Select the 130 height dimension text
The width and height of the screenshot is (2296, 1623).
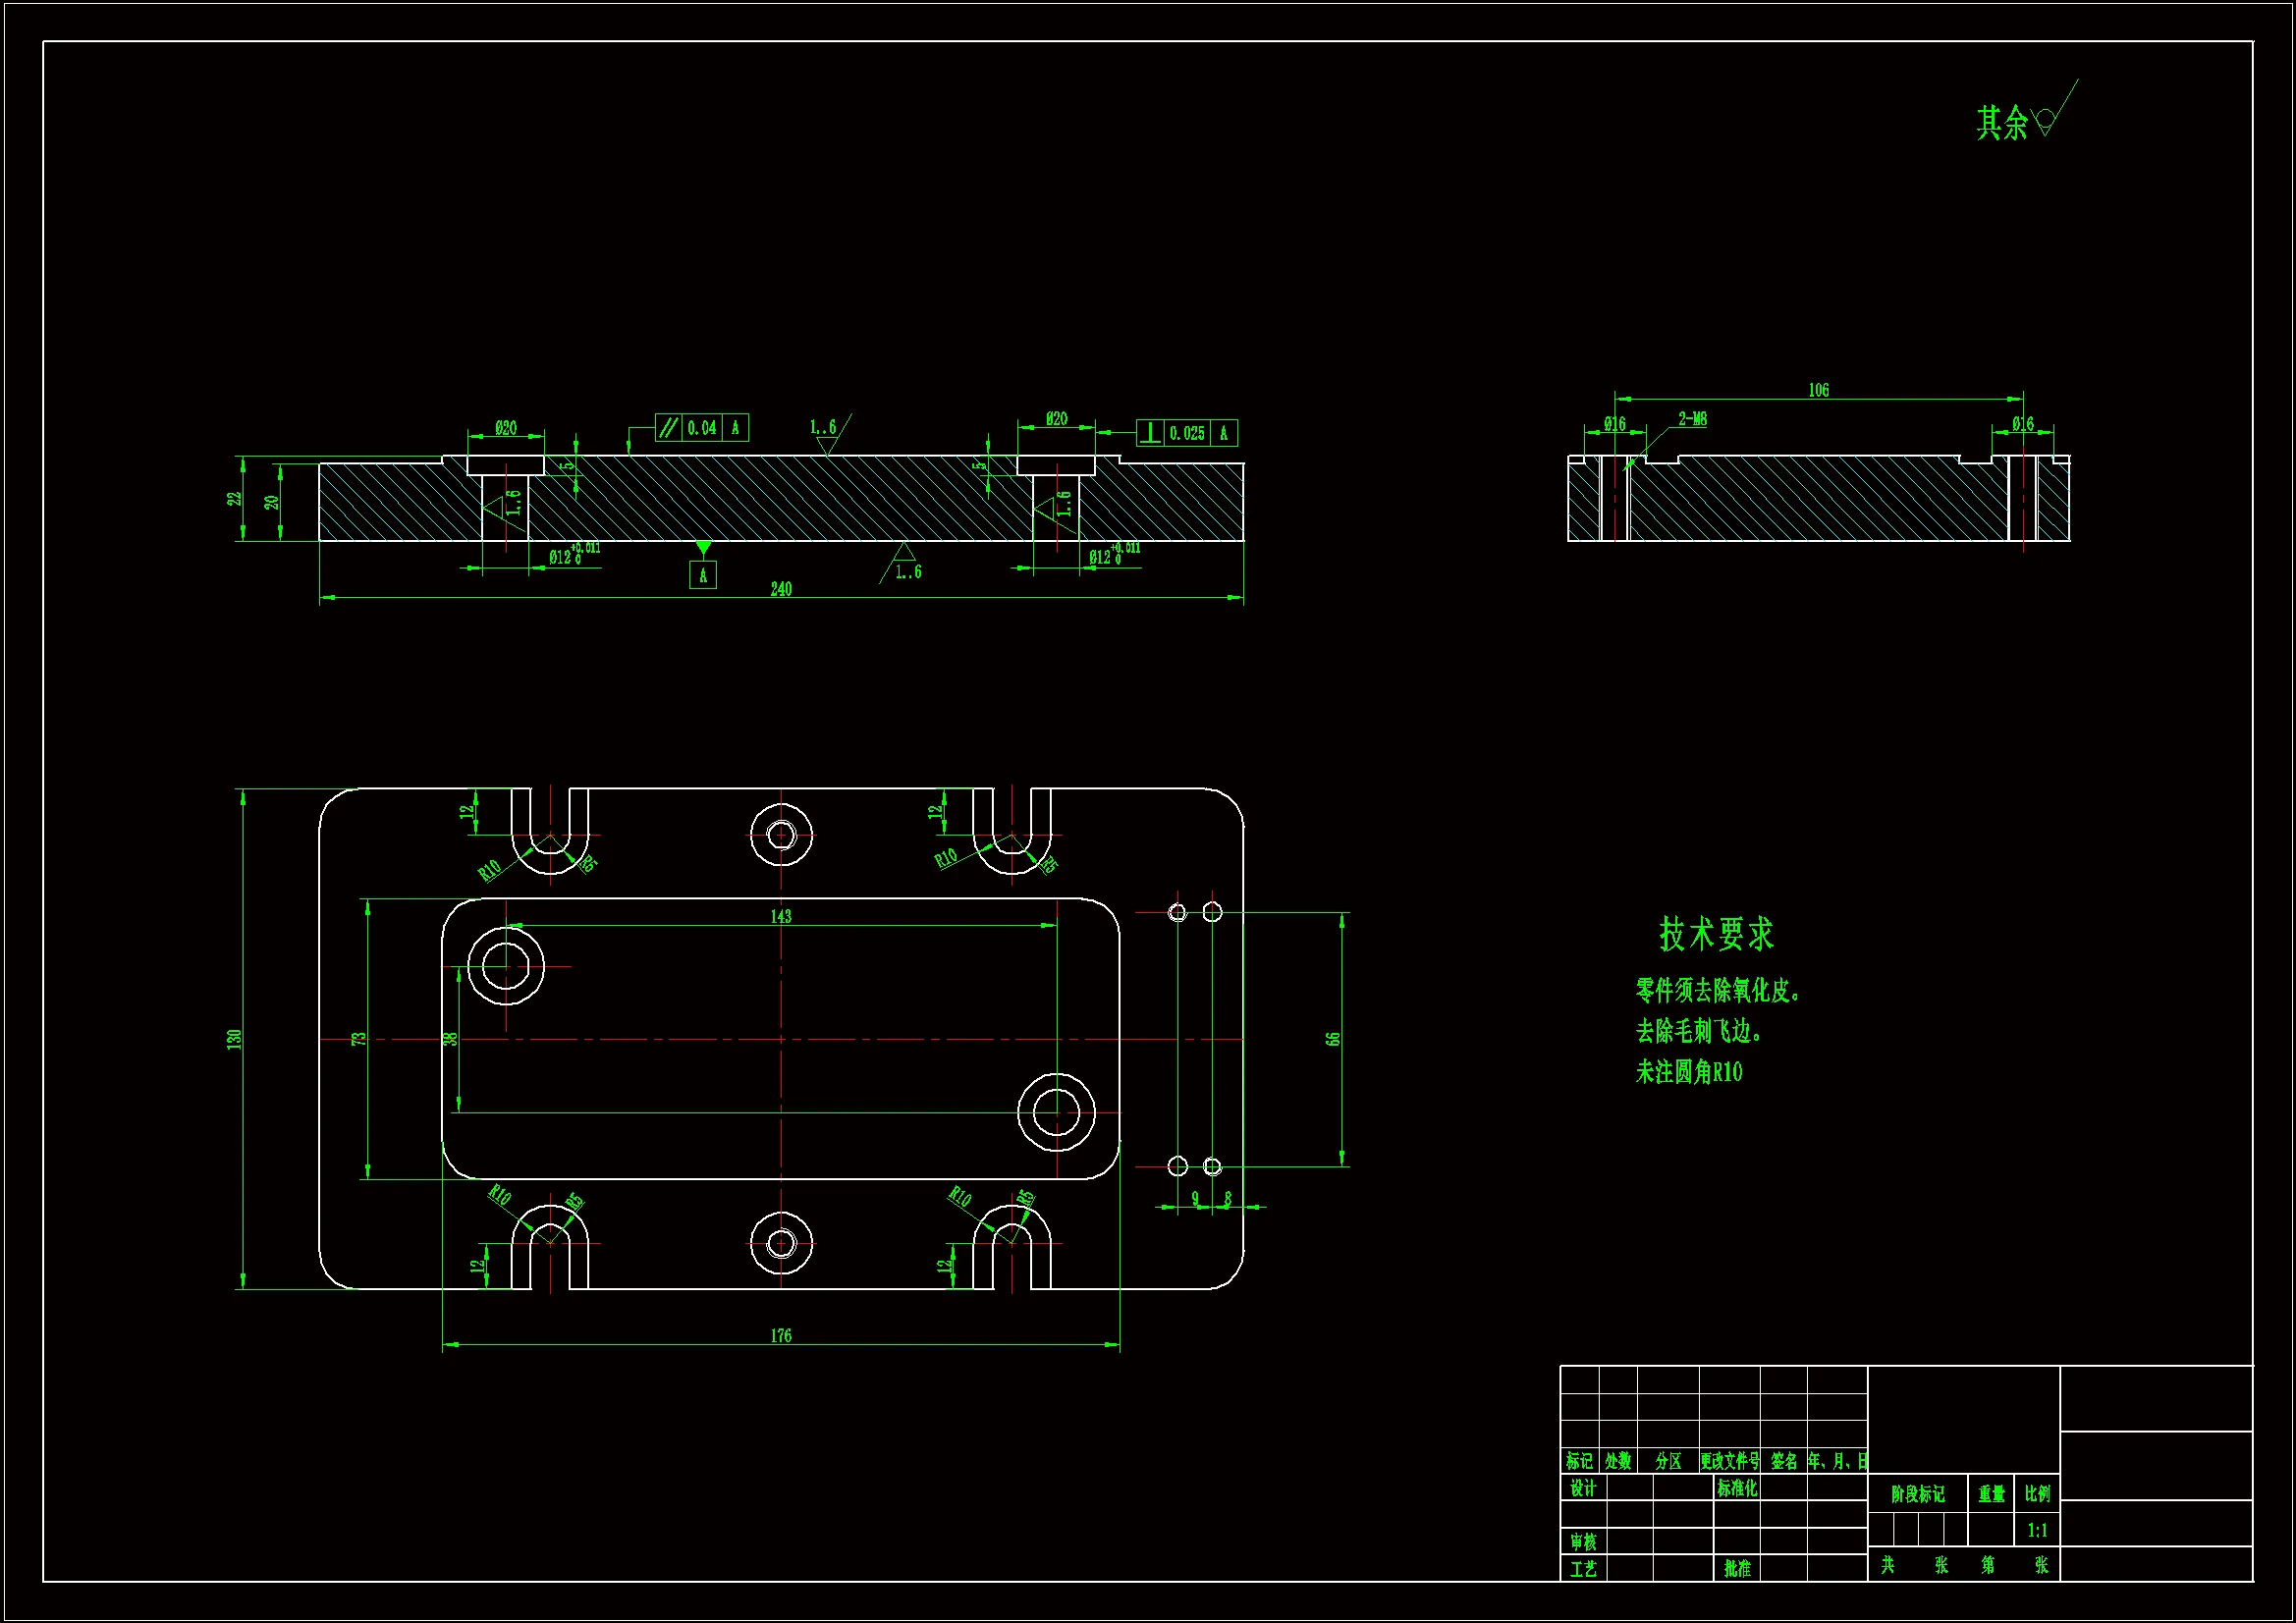pyautogui.click(x=234, y=1039)
